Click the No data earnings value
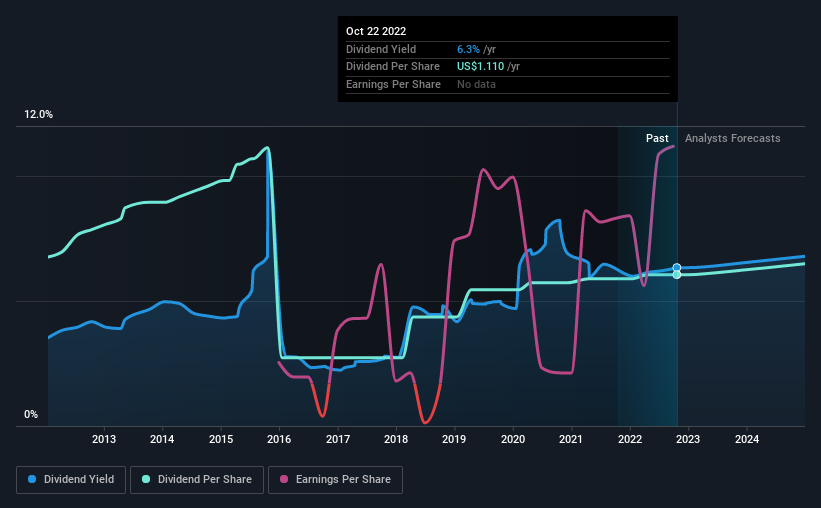Screen dimensions: 821x508 click(x=476, y=84)
